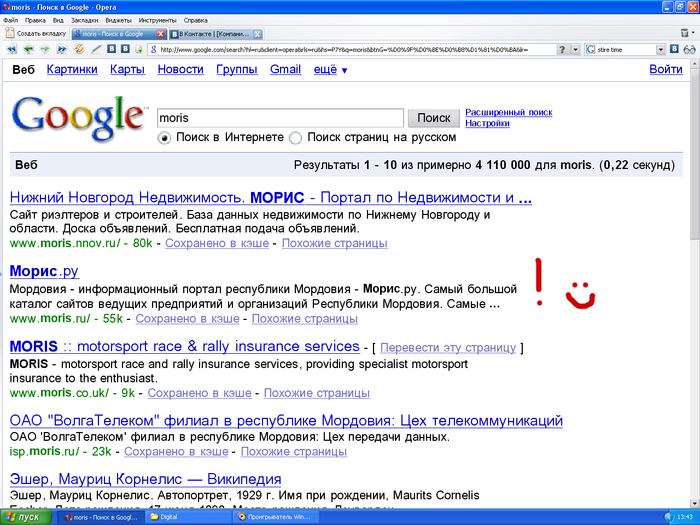The width and height of the screenshot is (700, 525).
Task: Open the Настройки link
Action: point(487,124)
